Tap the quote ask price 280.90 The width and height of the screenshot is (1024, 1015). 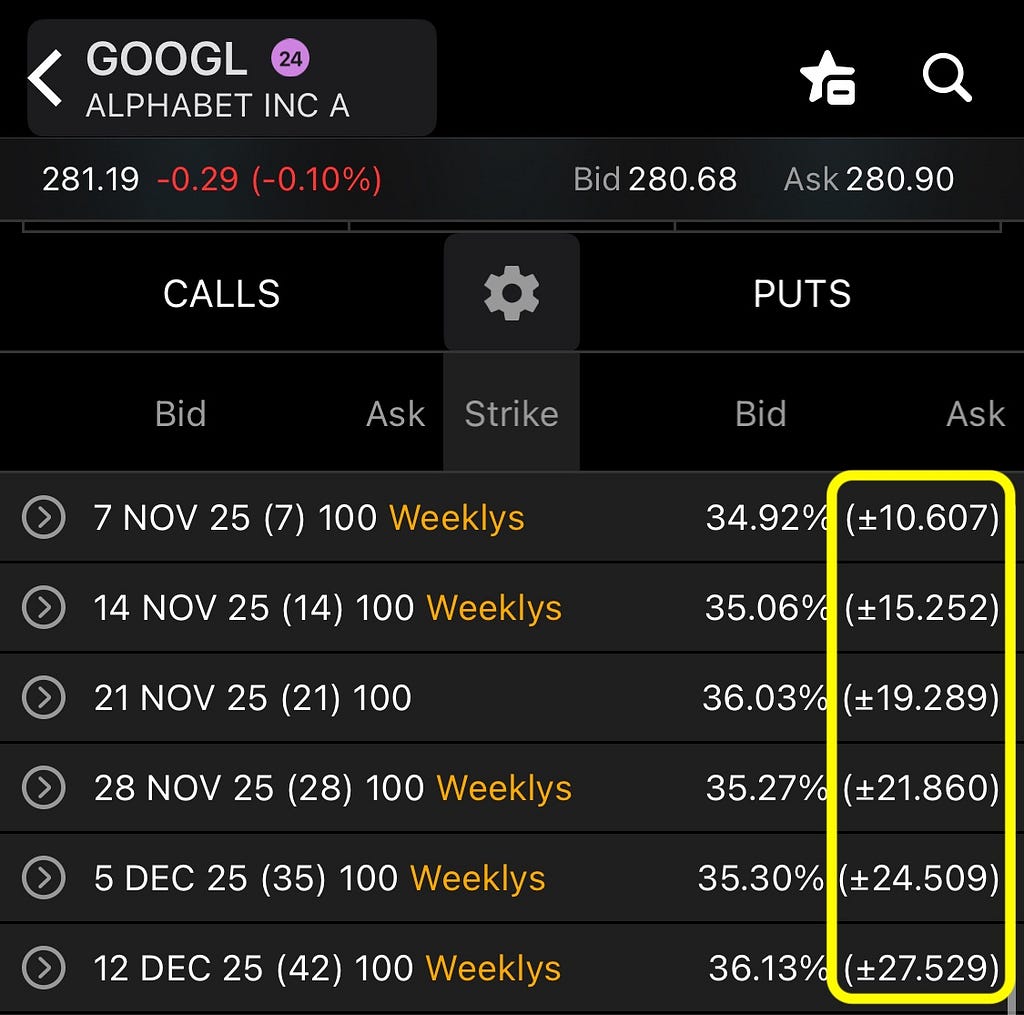coord(900,179)
